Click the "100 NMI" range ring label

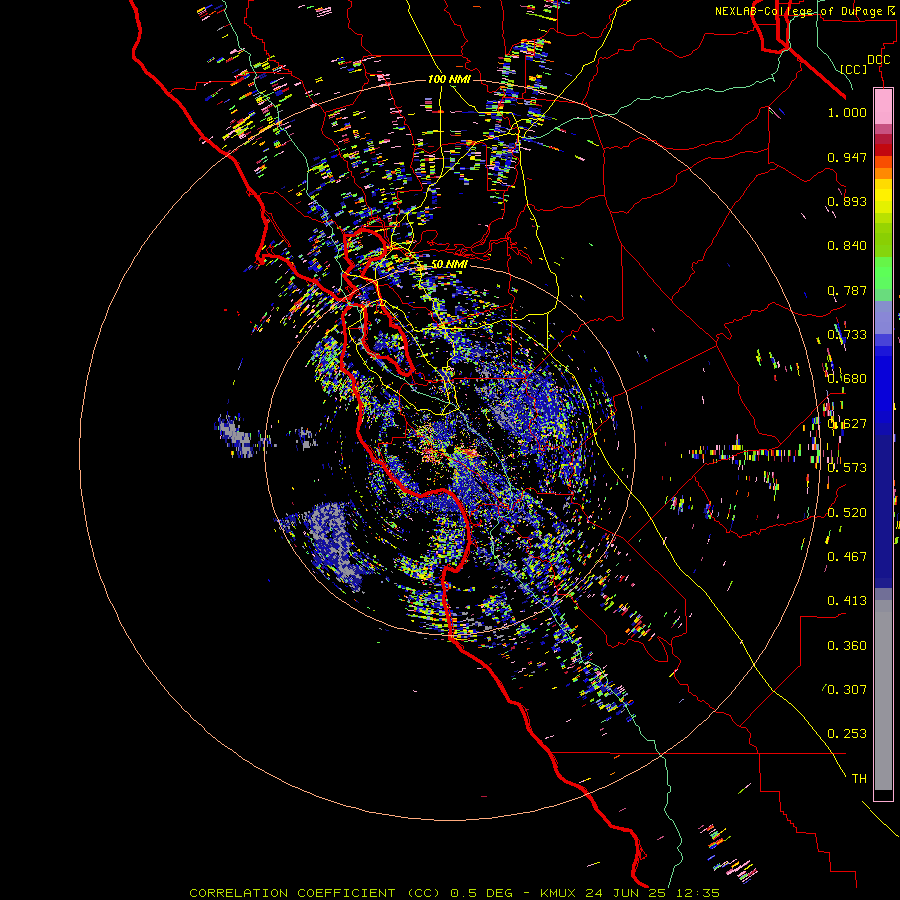pyautogui.click(x=449, y=79)
